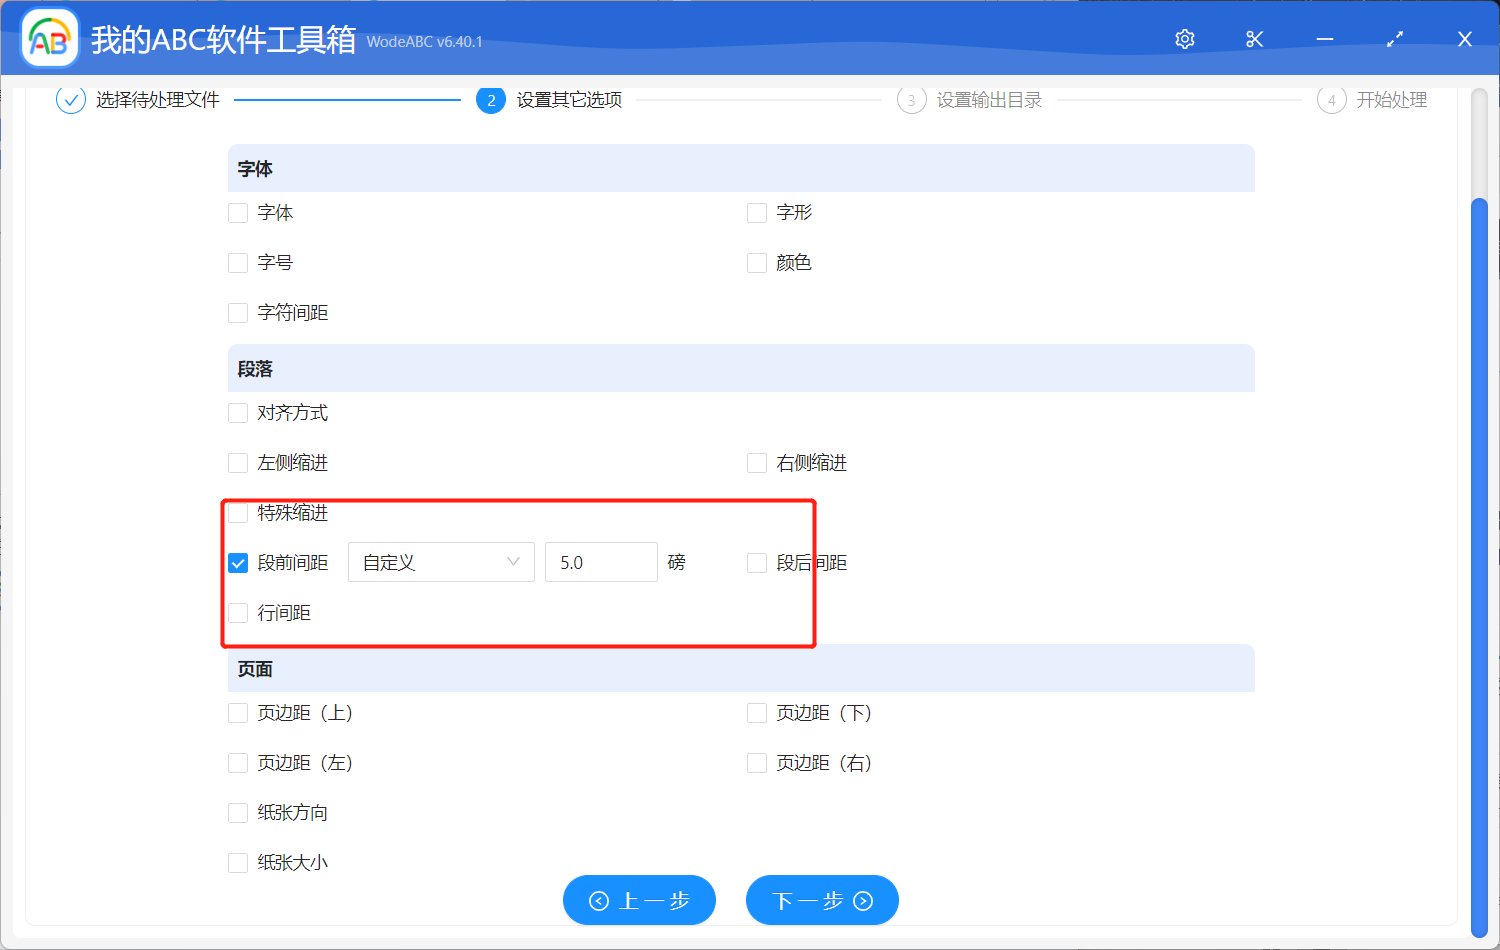
Task: Enable the 页边距（下） checkbox
Action: pos(756,712)
